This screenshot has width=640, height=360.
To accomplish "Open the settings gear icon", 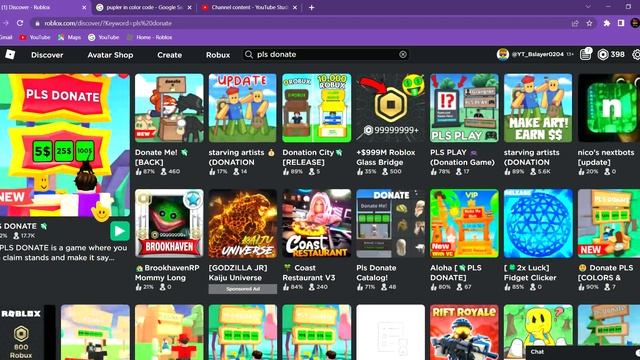I will pyautogui.click(x=636, y=54).
